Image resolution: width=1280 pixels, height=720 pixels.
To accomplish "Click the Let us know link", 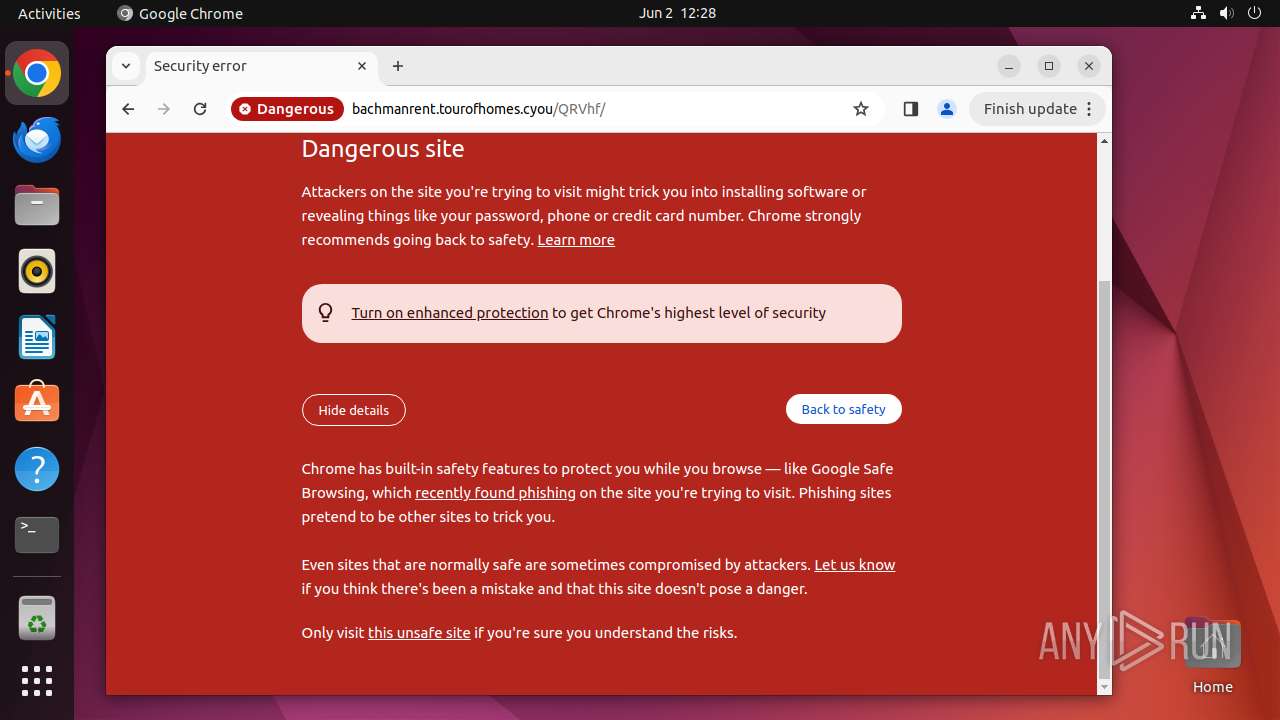I will (x=855, y=565).
